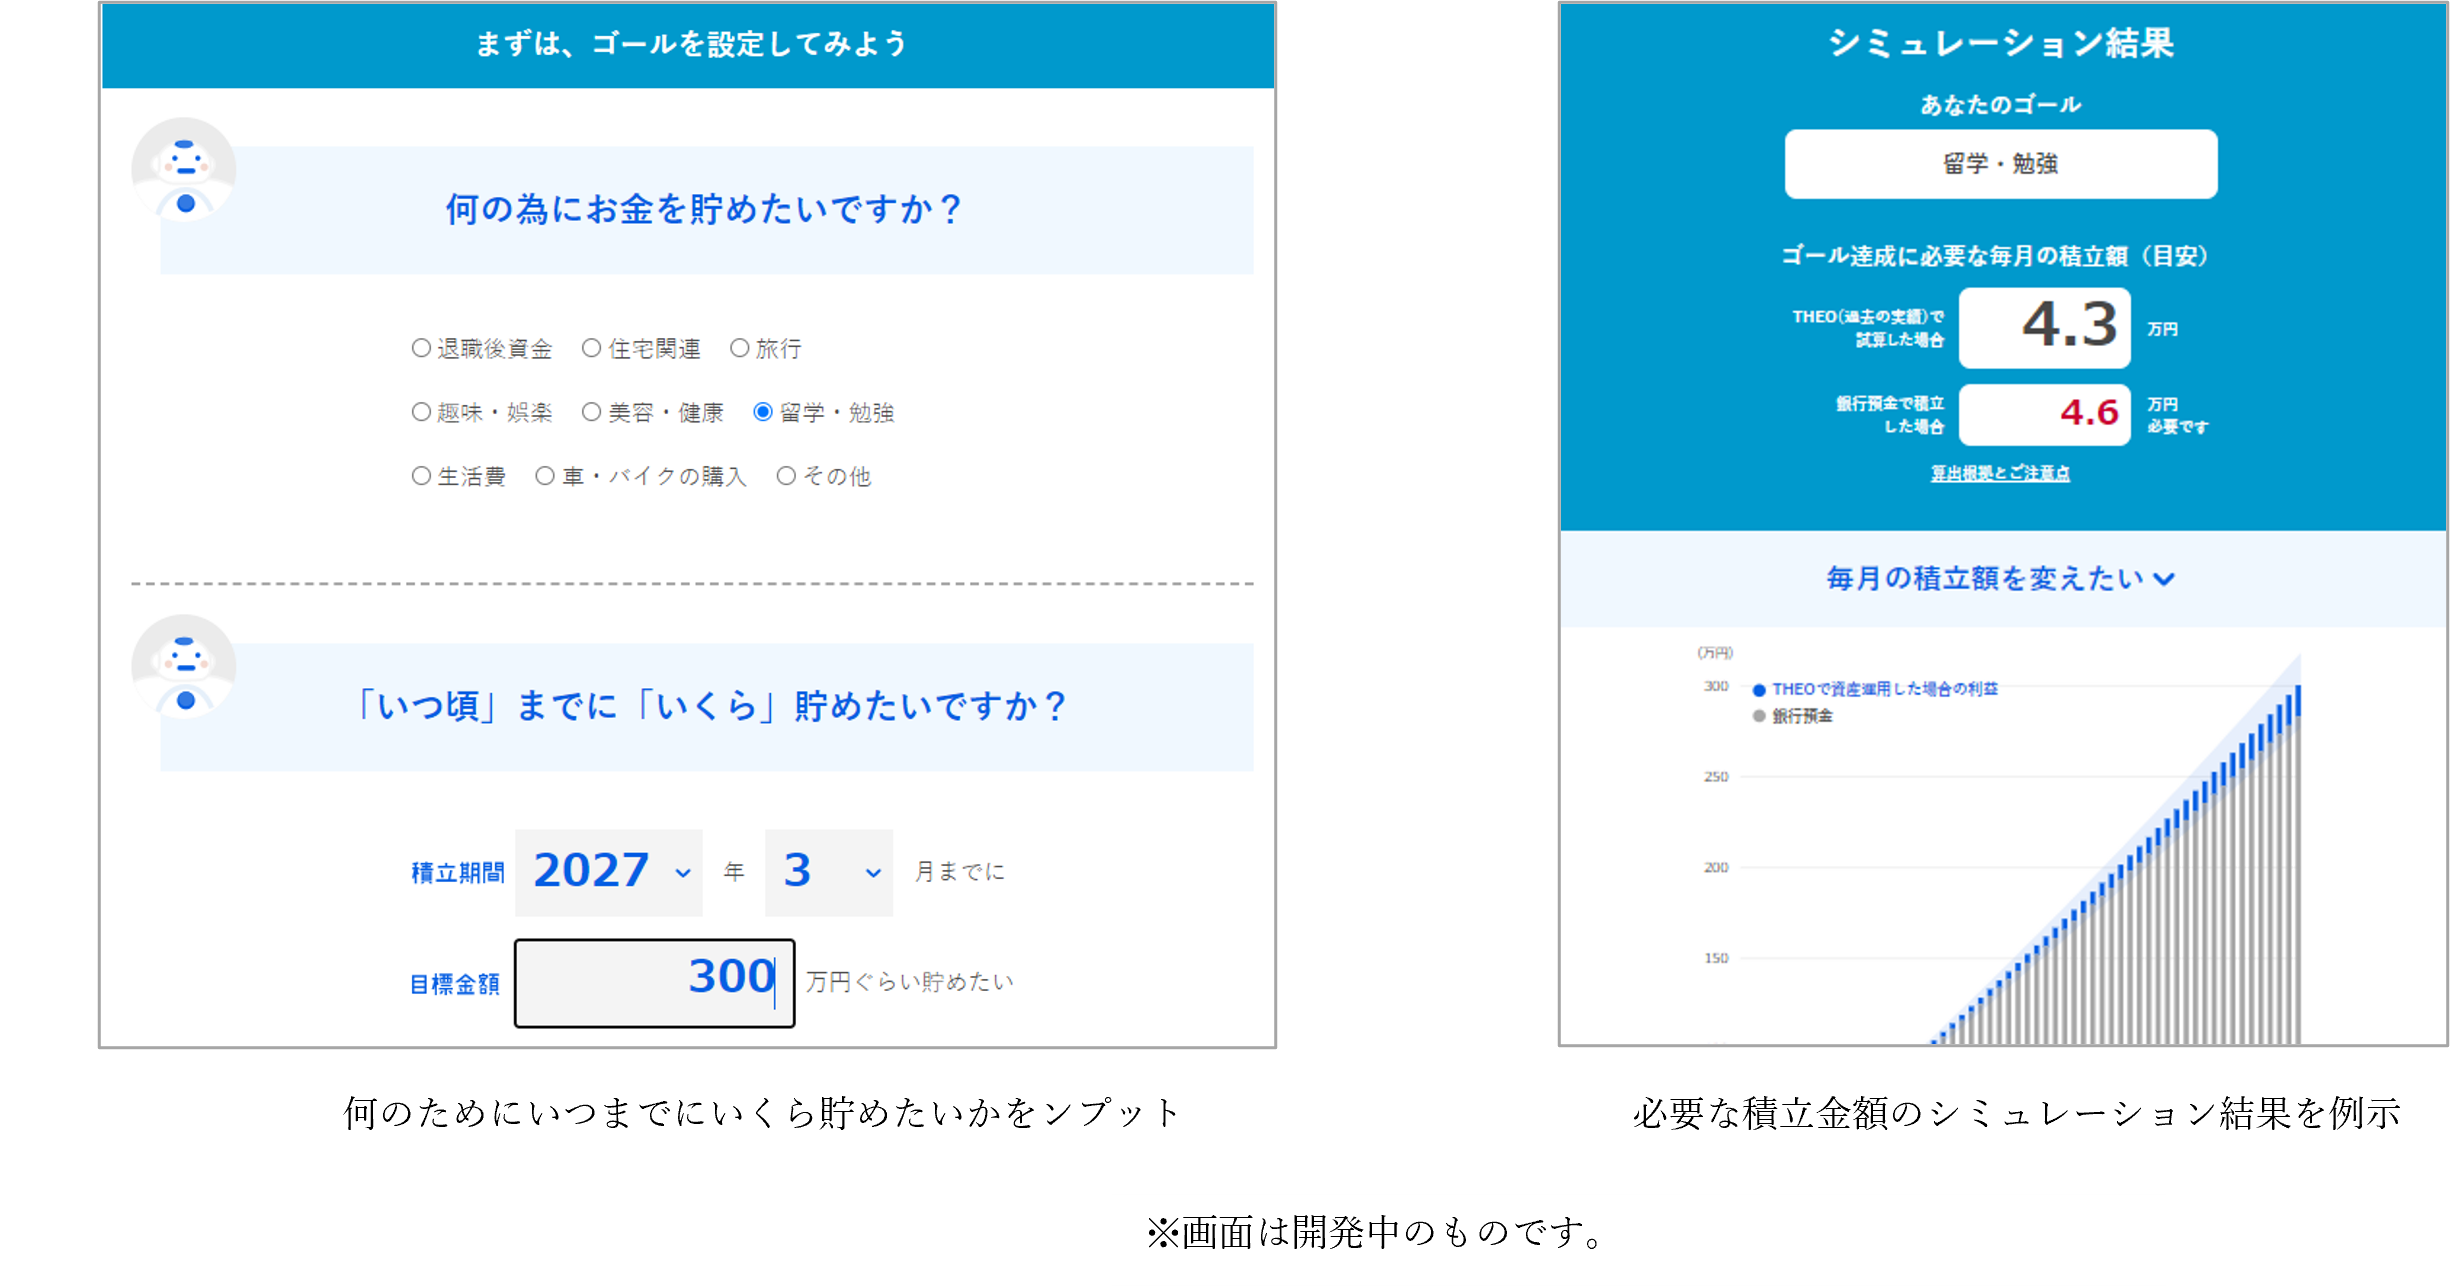Open the 2027 year dropdown
Screen dimensions: 2450x1286
click(609, 872)
